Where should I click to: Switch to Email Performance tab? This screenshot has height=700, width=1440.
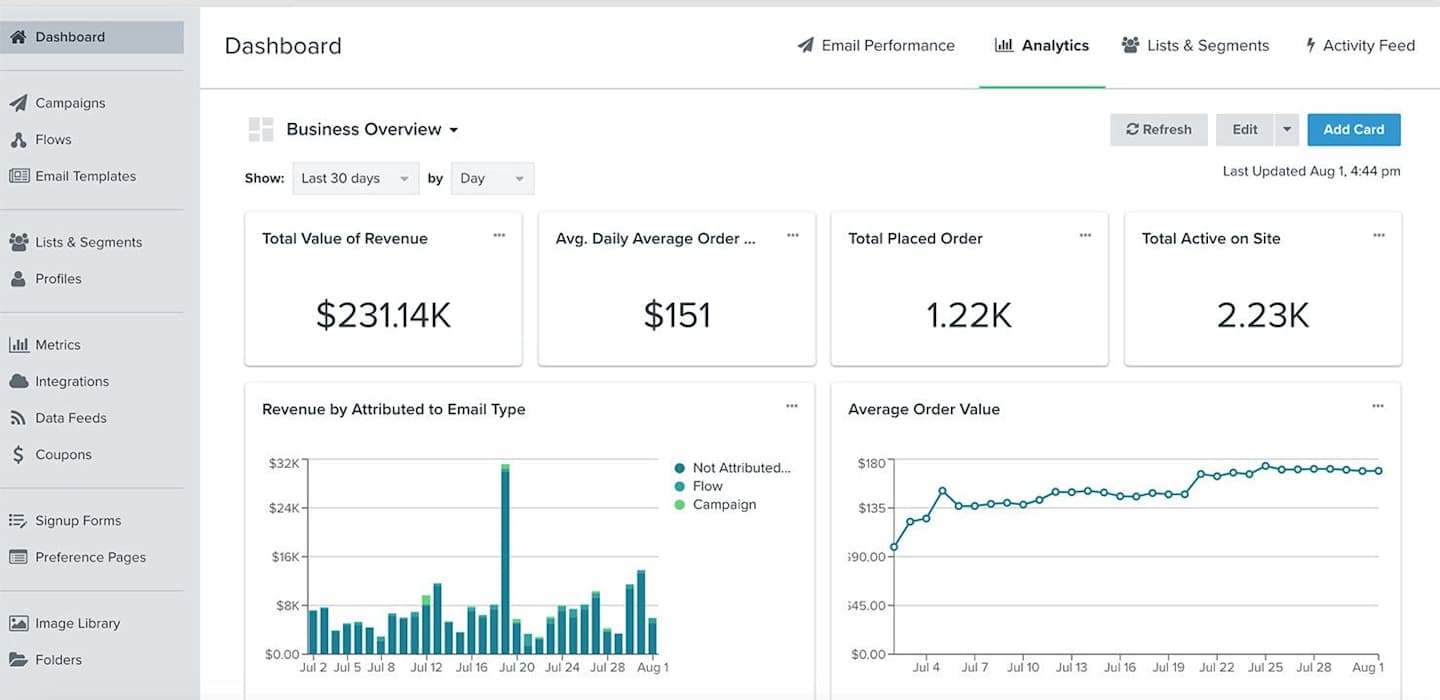click(x=876, y=45)
